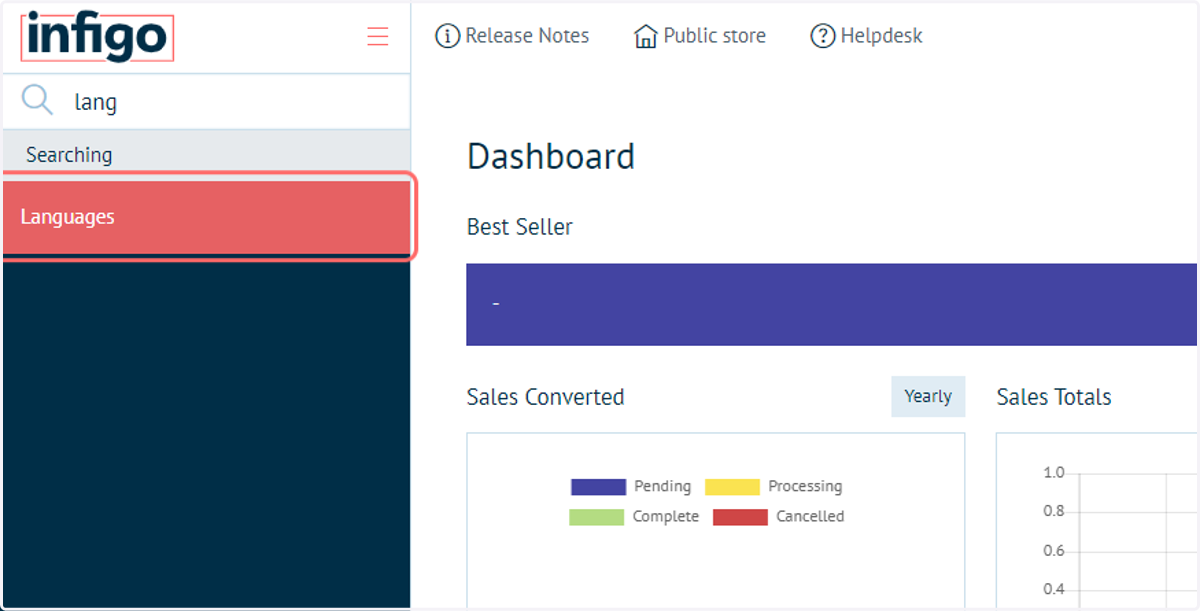The width and height of the screenshot is (1200, 611).
Task: Click the magnifying glass search icon
Action: pos(37,100)
